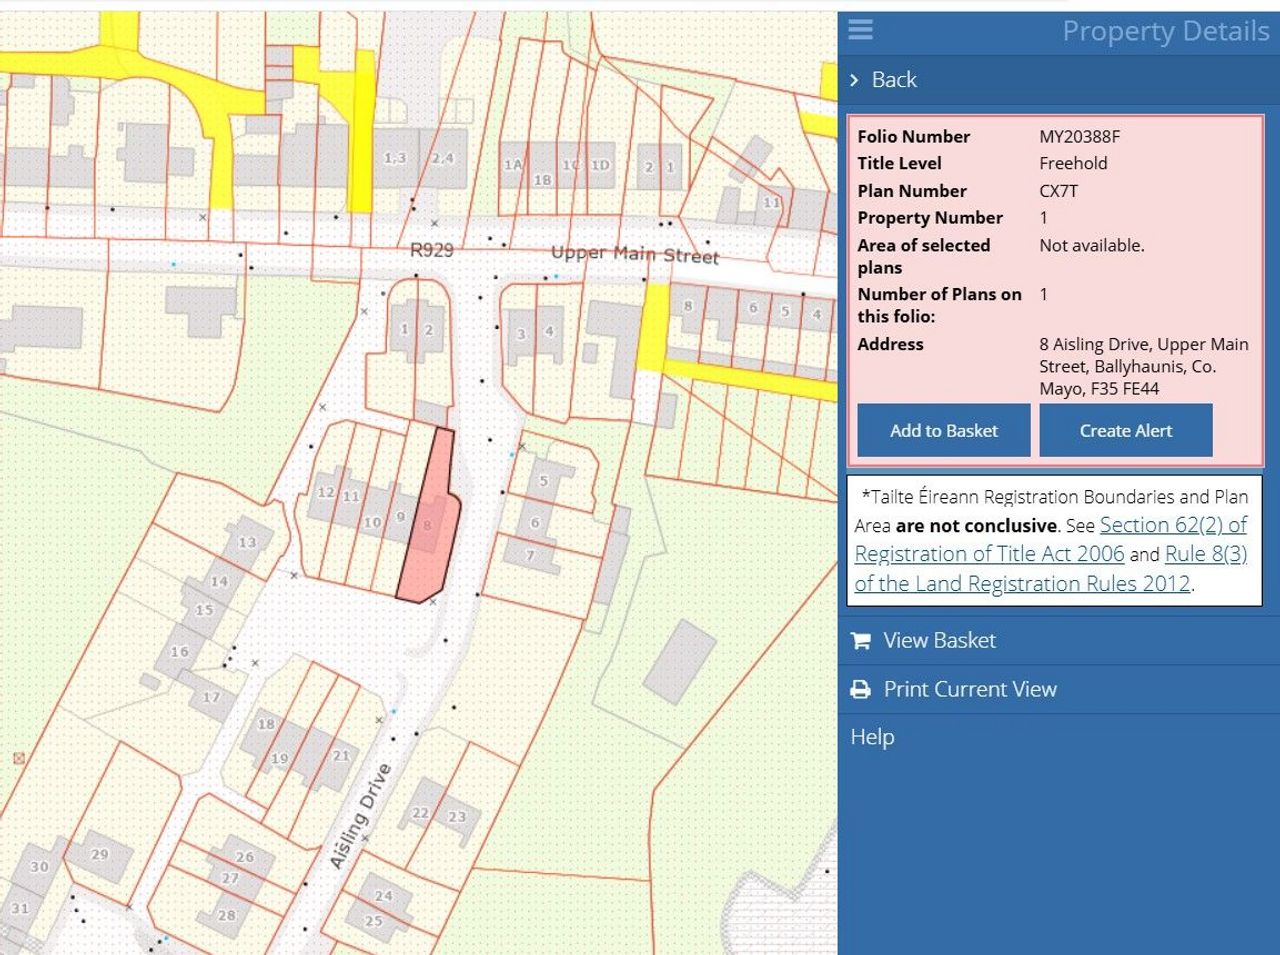Open Section 62(2) Registration of Title Act link
The height and width of the screenshot is (955, 1280).
click(1051, 539)
